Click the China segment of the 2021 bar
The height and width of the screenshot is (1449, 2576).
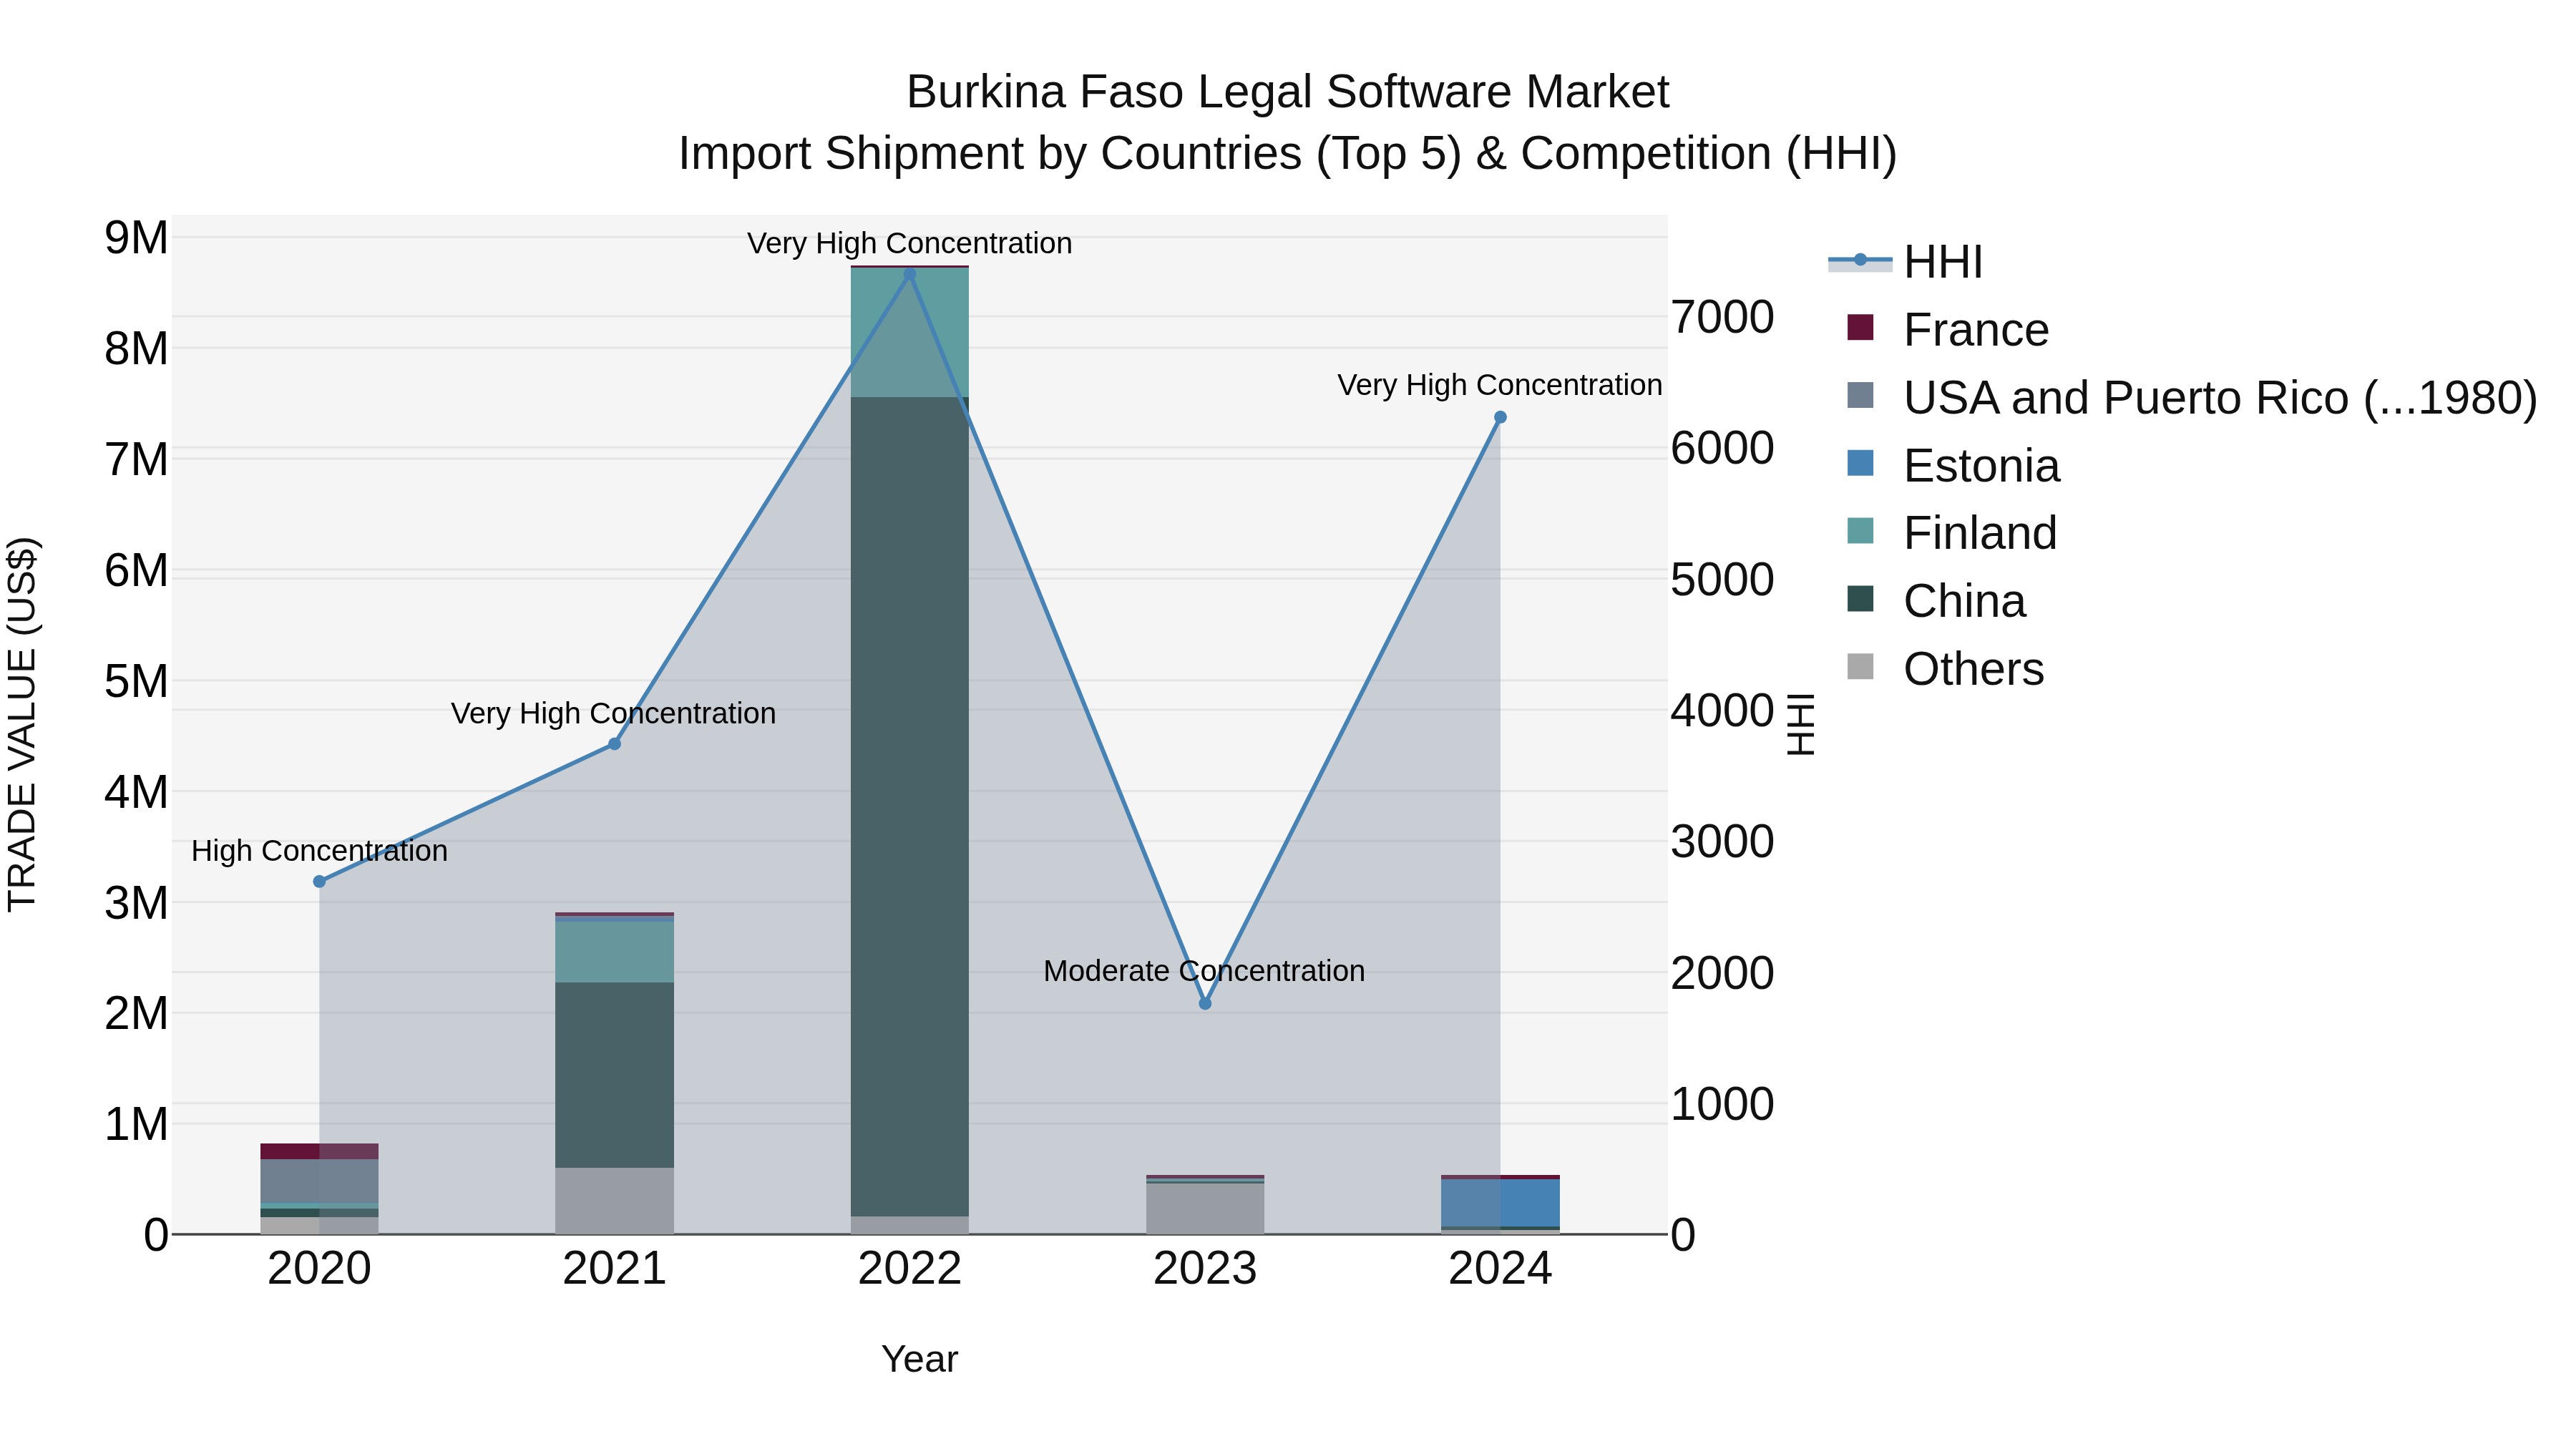pos(615,1075)
